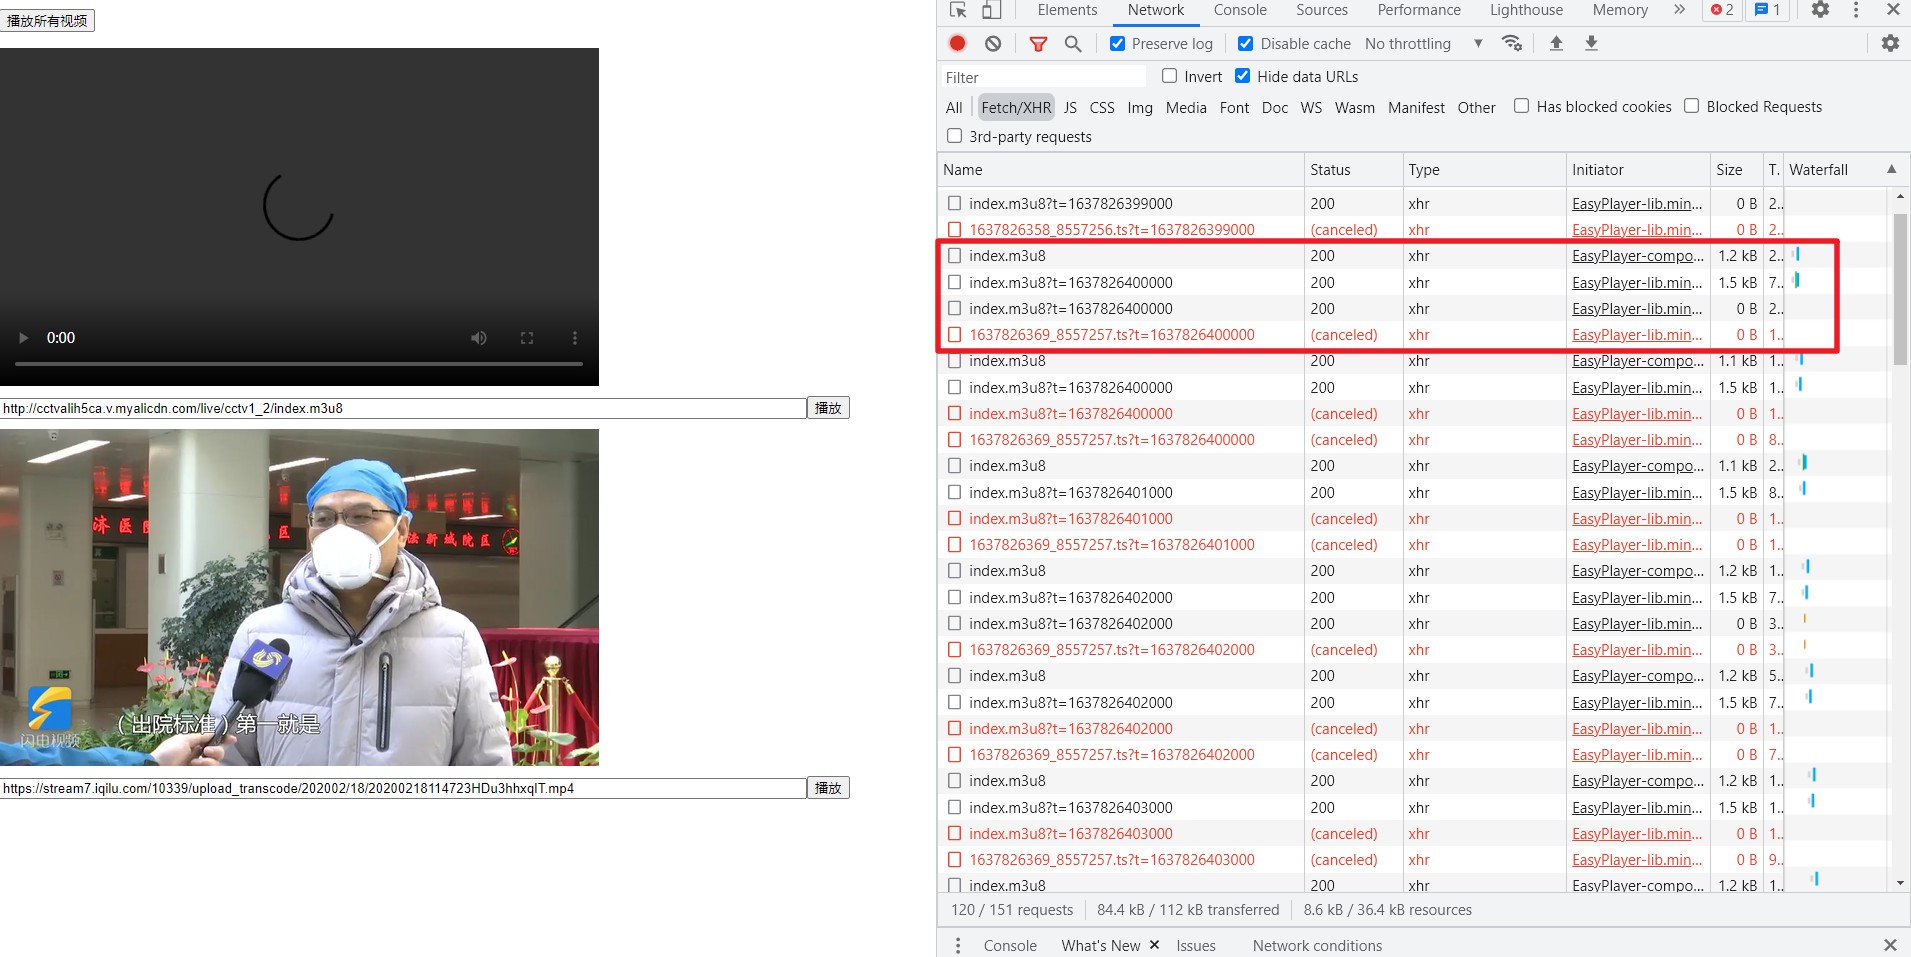This screenshot has height=957, width=1911.
Task: Open DevTools main settings gear
Action: click(x=1820, y=10)
